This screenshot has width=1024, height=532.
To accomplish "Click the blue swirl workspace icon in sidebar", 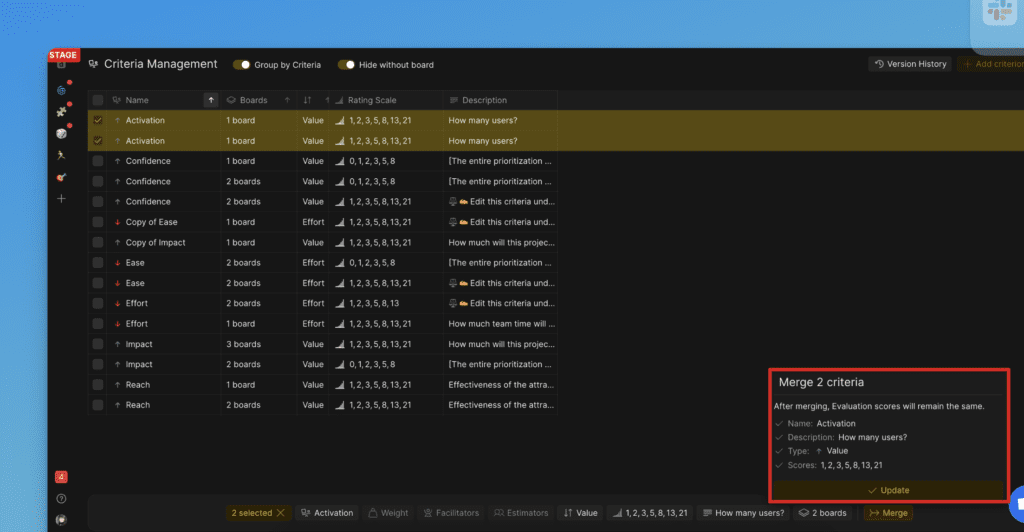I will (x=61, y=90).
